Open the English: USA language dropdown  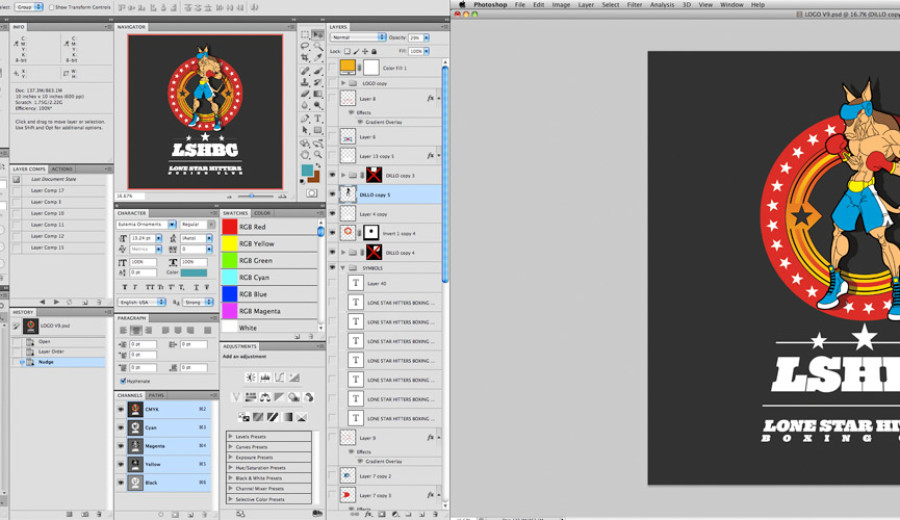pyautogui.click(x=141, y=302)
